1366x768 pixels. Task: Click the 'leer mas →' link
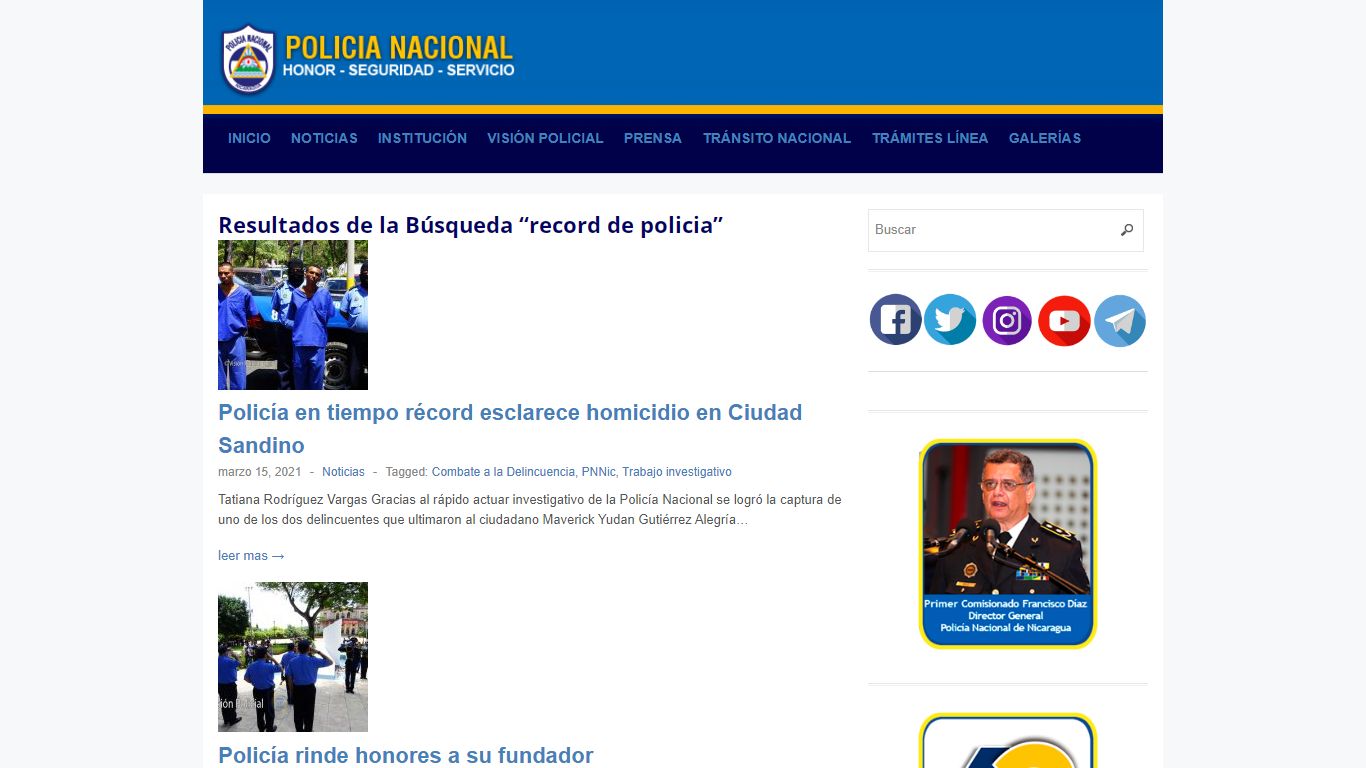pos(251,556)
